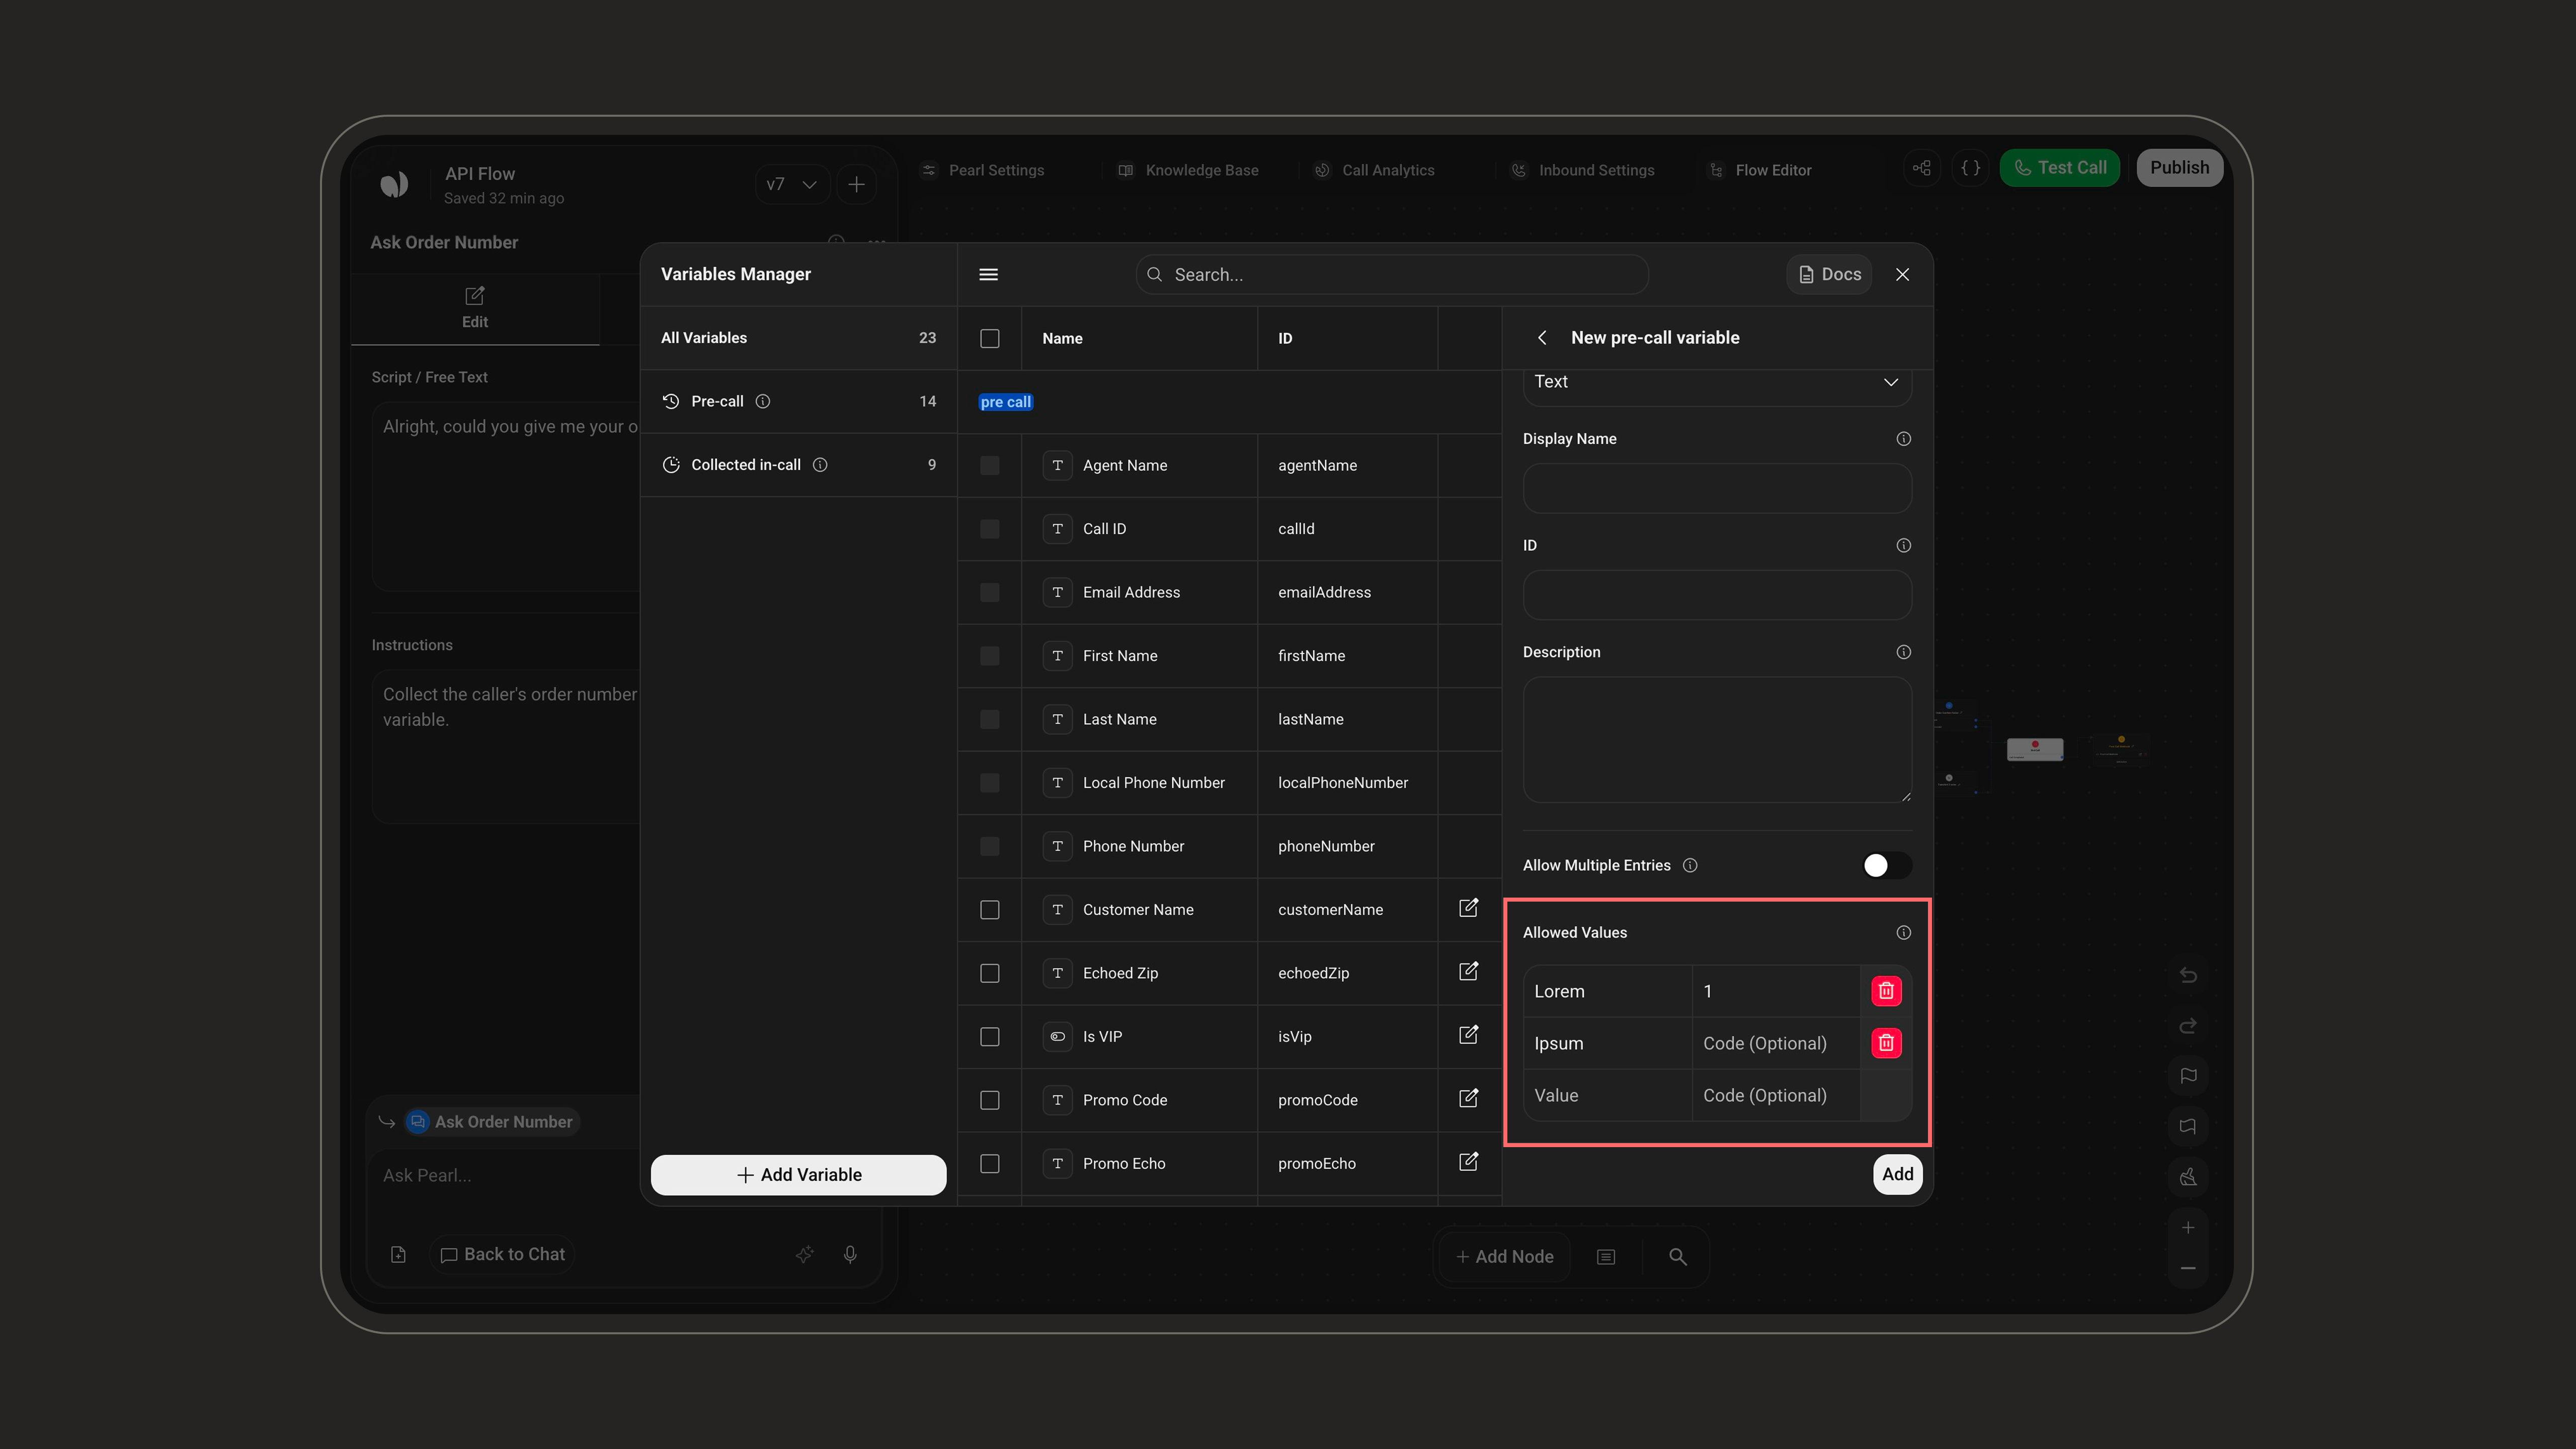
Task: Check the Promo Echo row checkbox
Action: tap(989, 1164)
